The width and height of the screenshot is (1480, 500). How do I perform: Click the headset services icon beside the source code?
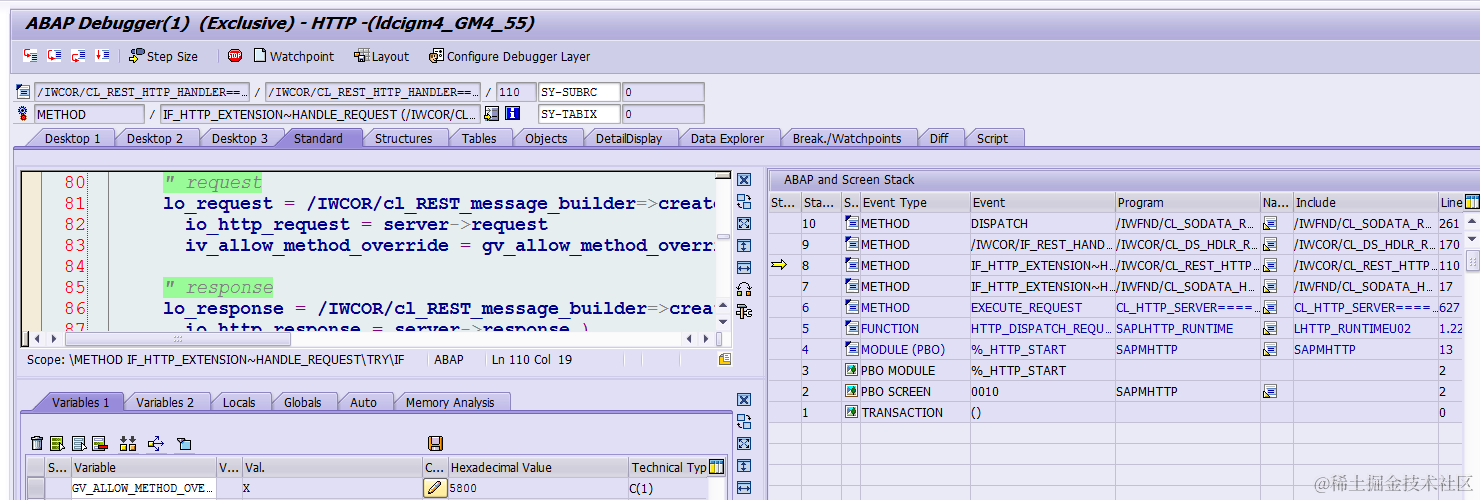point(743,290)
